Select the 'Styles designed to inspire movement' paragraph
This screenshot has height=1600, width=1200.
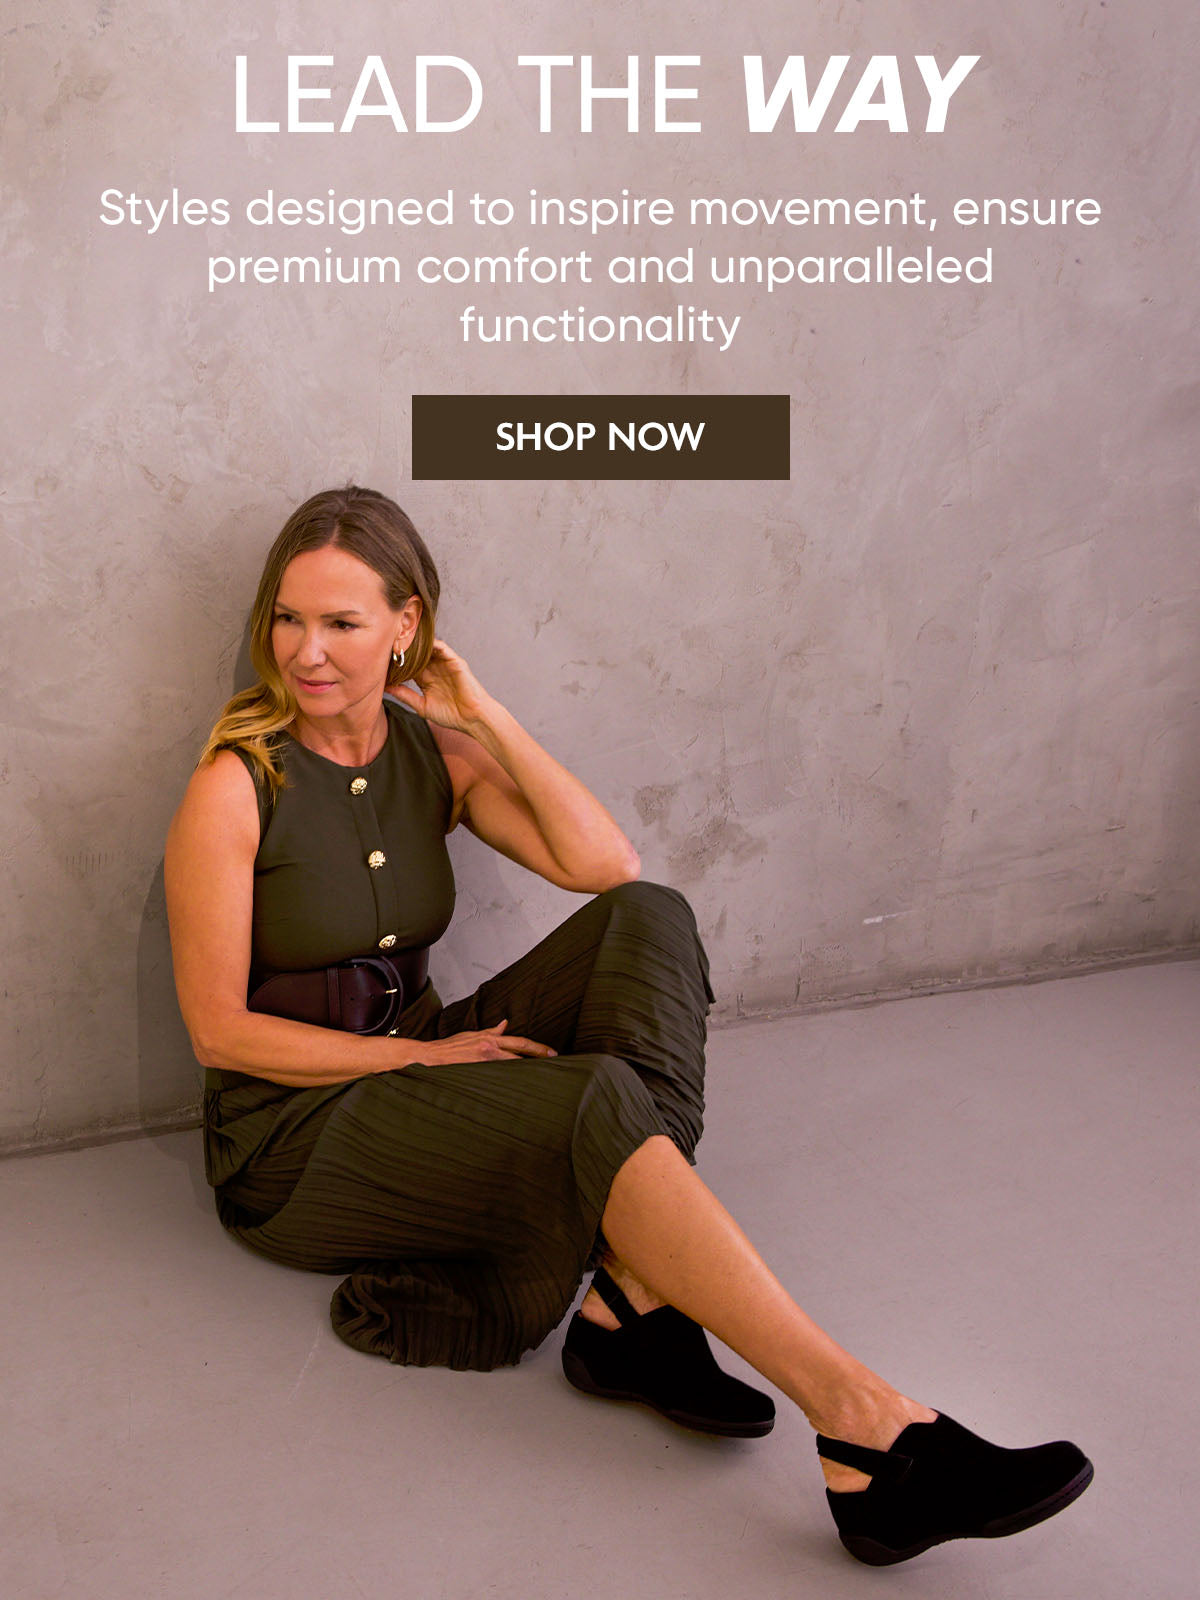coord(600,267)
